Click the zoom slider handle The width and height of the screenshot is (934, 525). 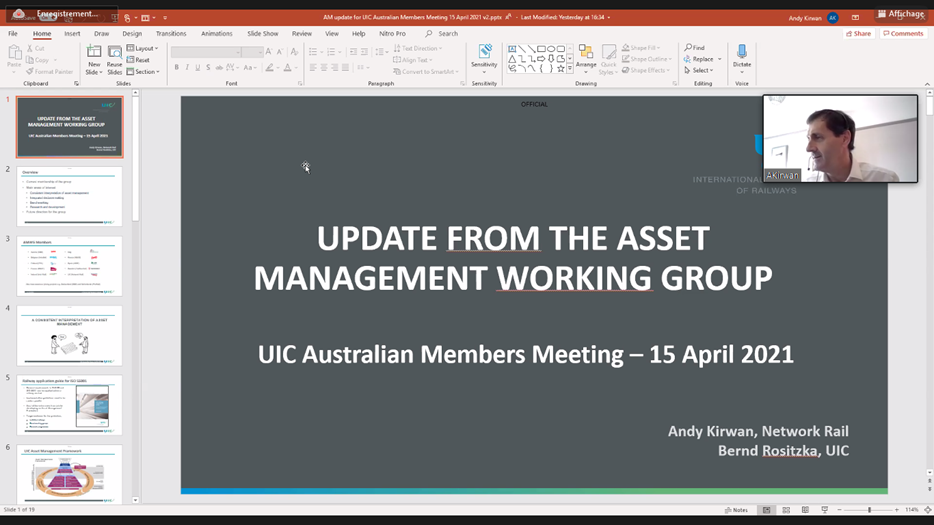click(x=870, y=510)
